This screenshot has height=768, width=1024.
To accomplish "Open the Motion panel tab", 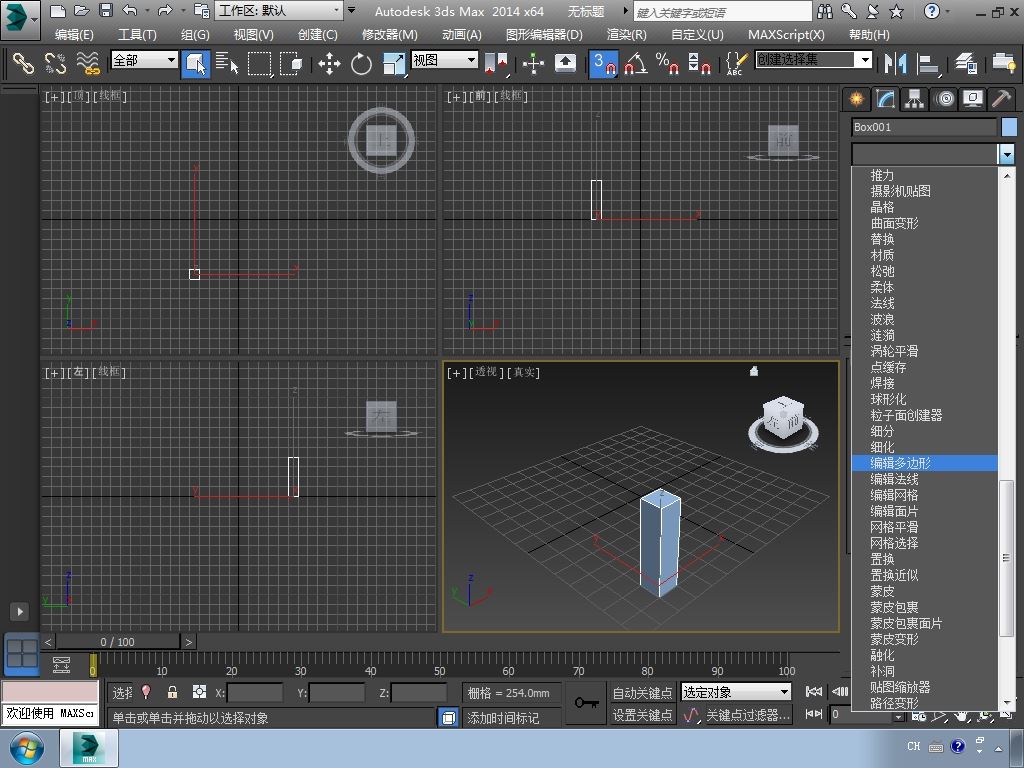I will tap(943, 99).
